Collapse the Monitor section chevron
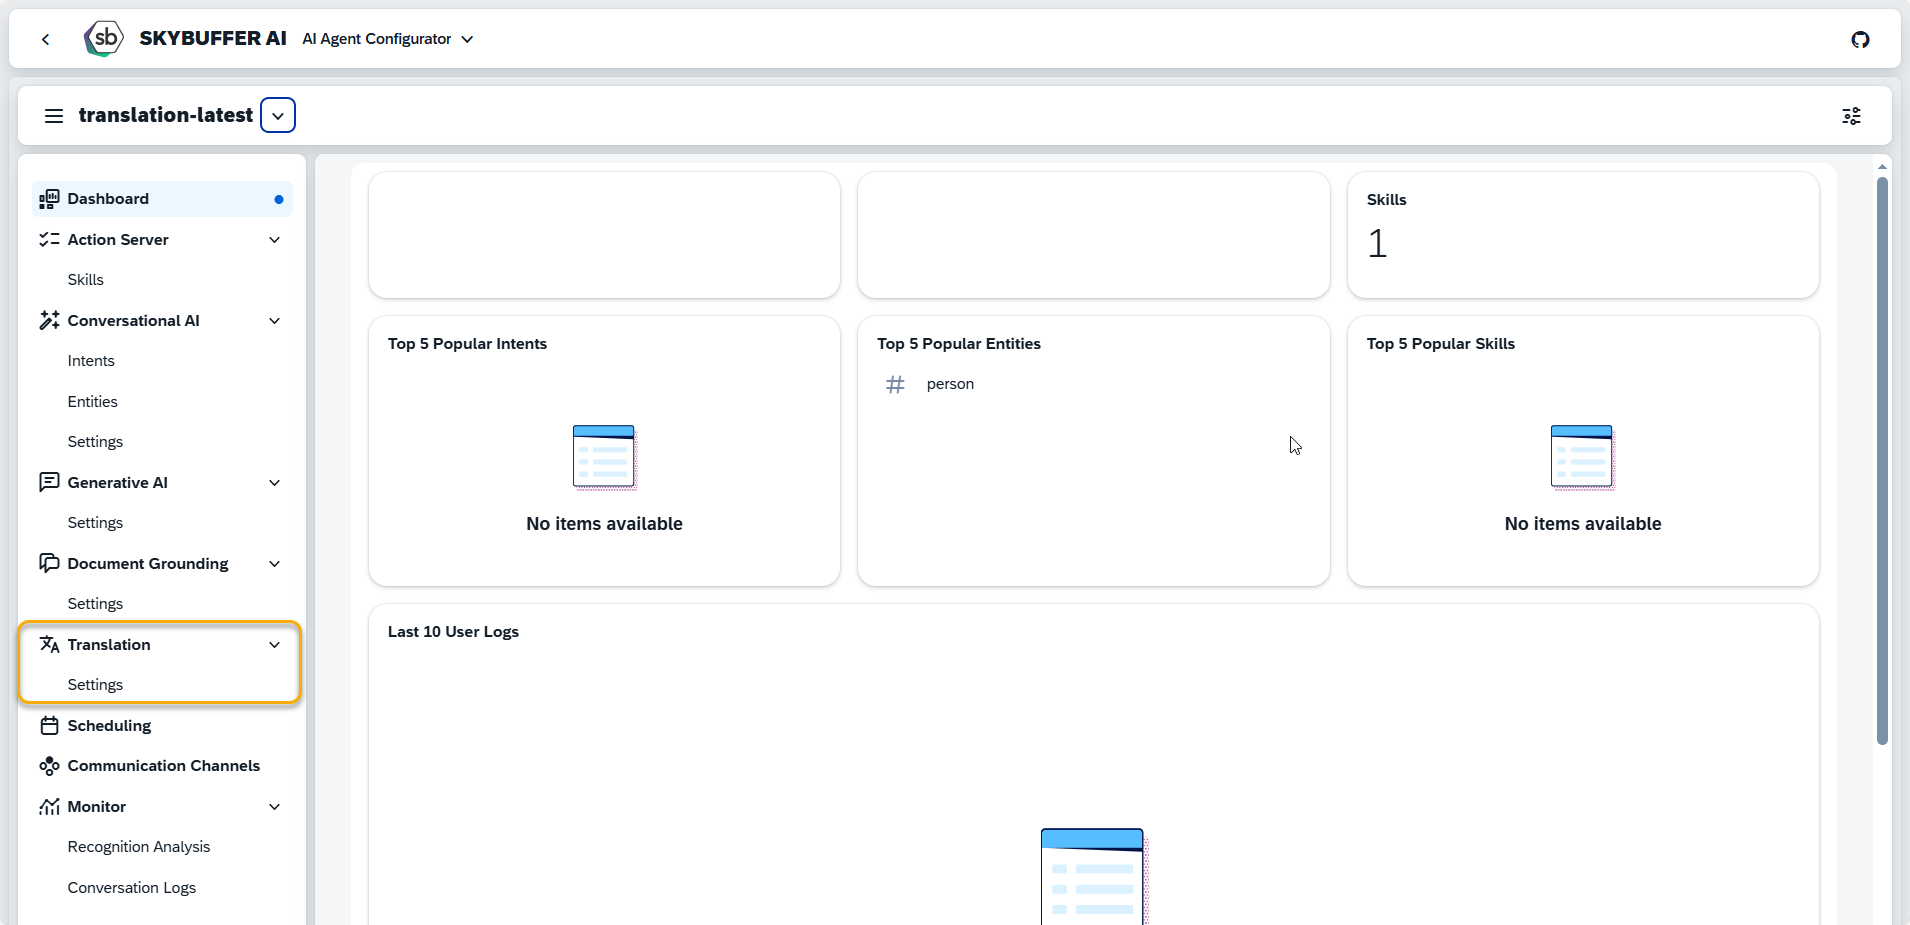 (x=275, y=807)
